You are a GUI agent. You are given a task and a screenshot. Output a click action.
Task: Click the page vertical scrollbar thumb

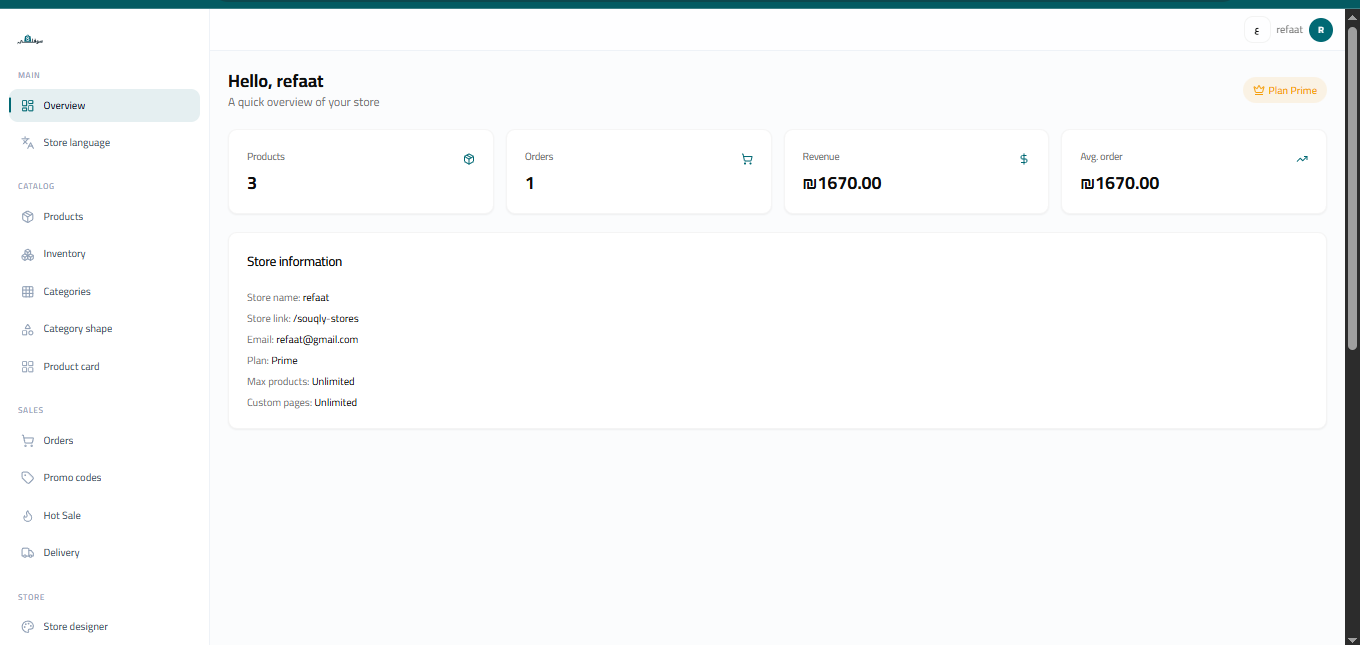click(x=1352, y=188)
